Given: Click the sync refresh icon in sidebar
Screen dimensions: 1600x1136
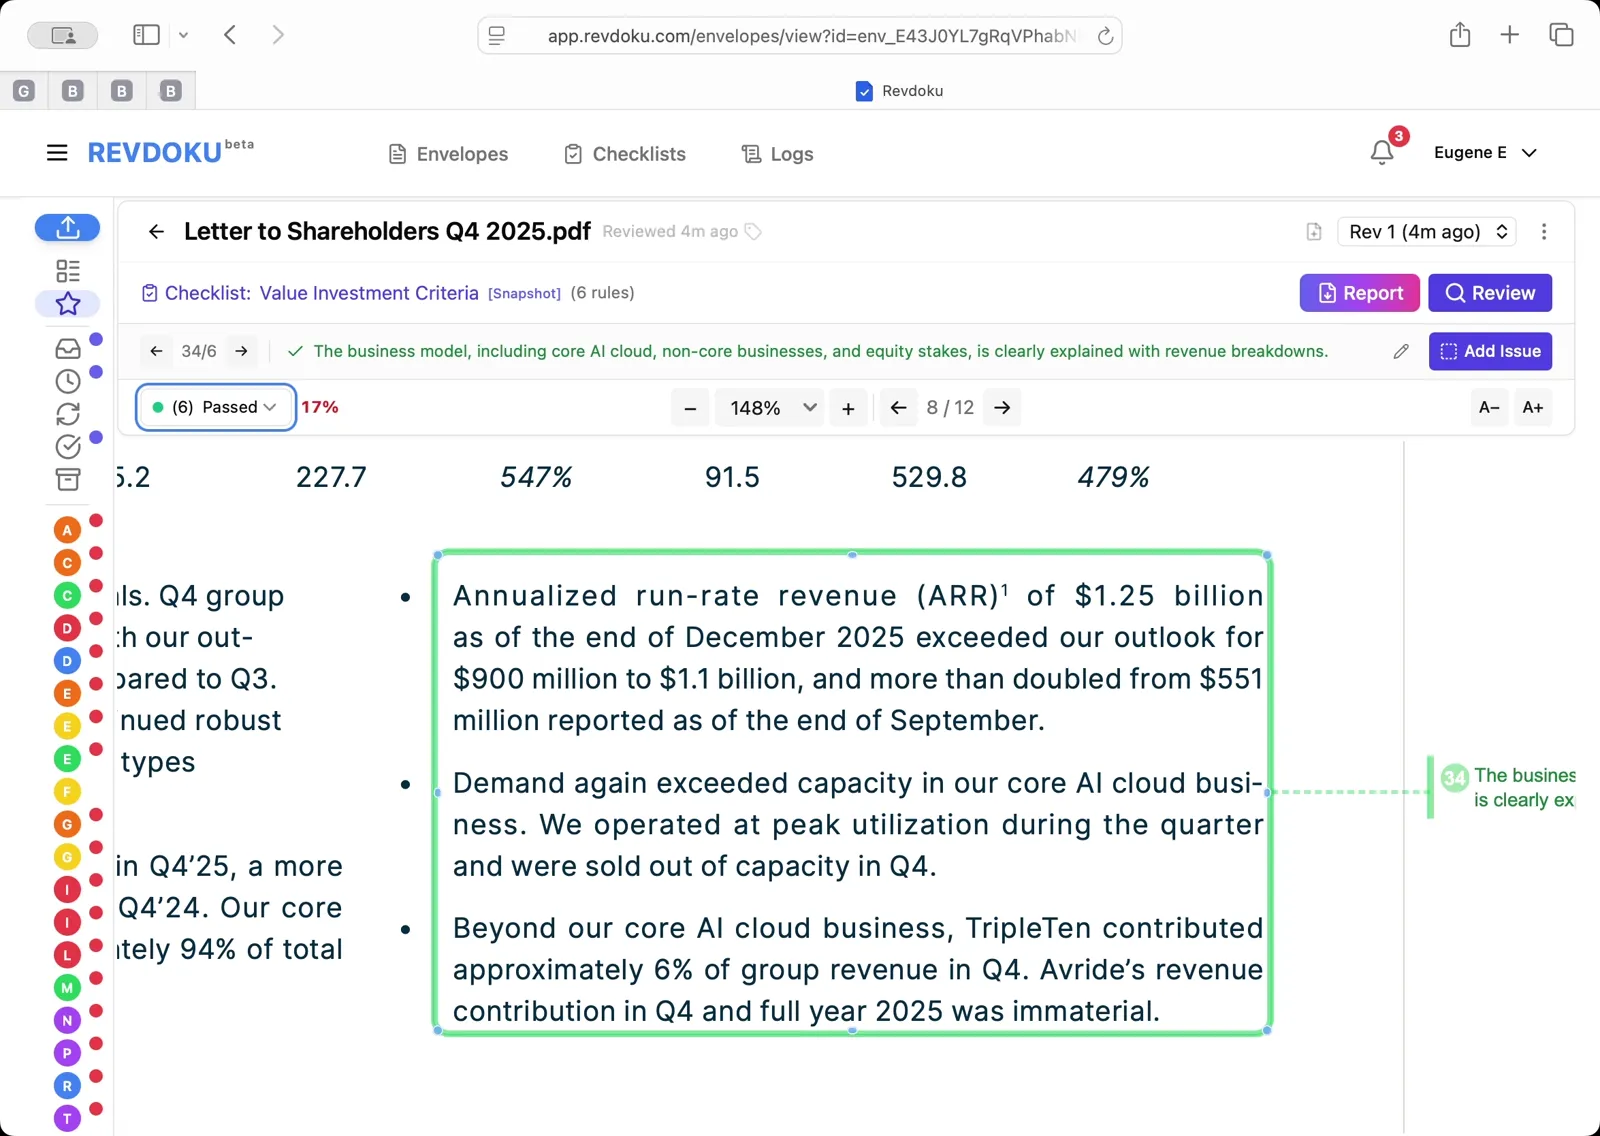Looking at the screenshot, I should tap(67, 414).
